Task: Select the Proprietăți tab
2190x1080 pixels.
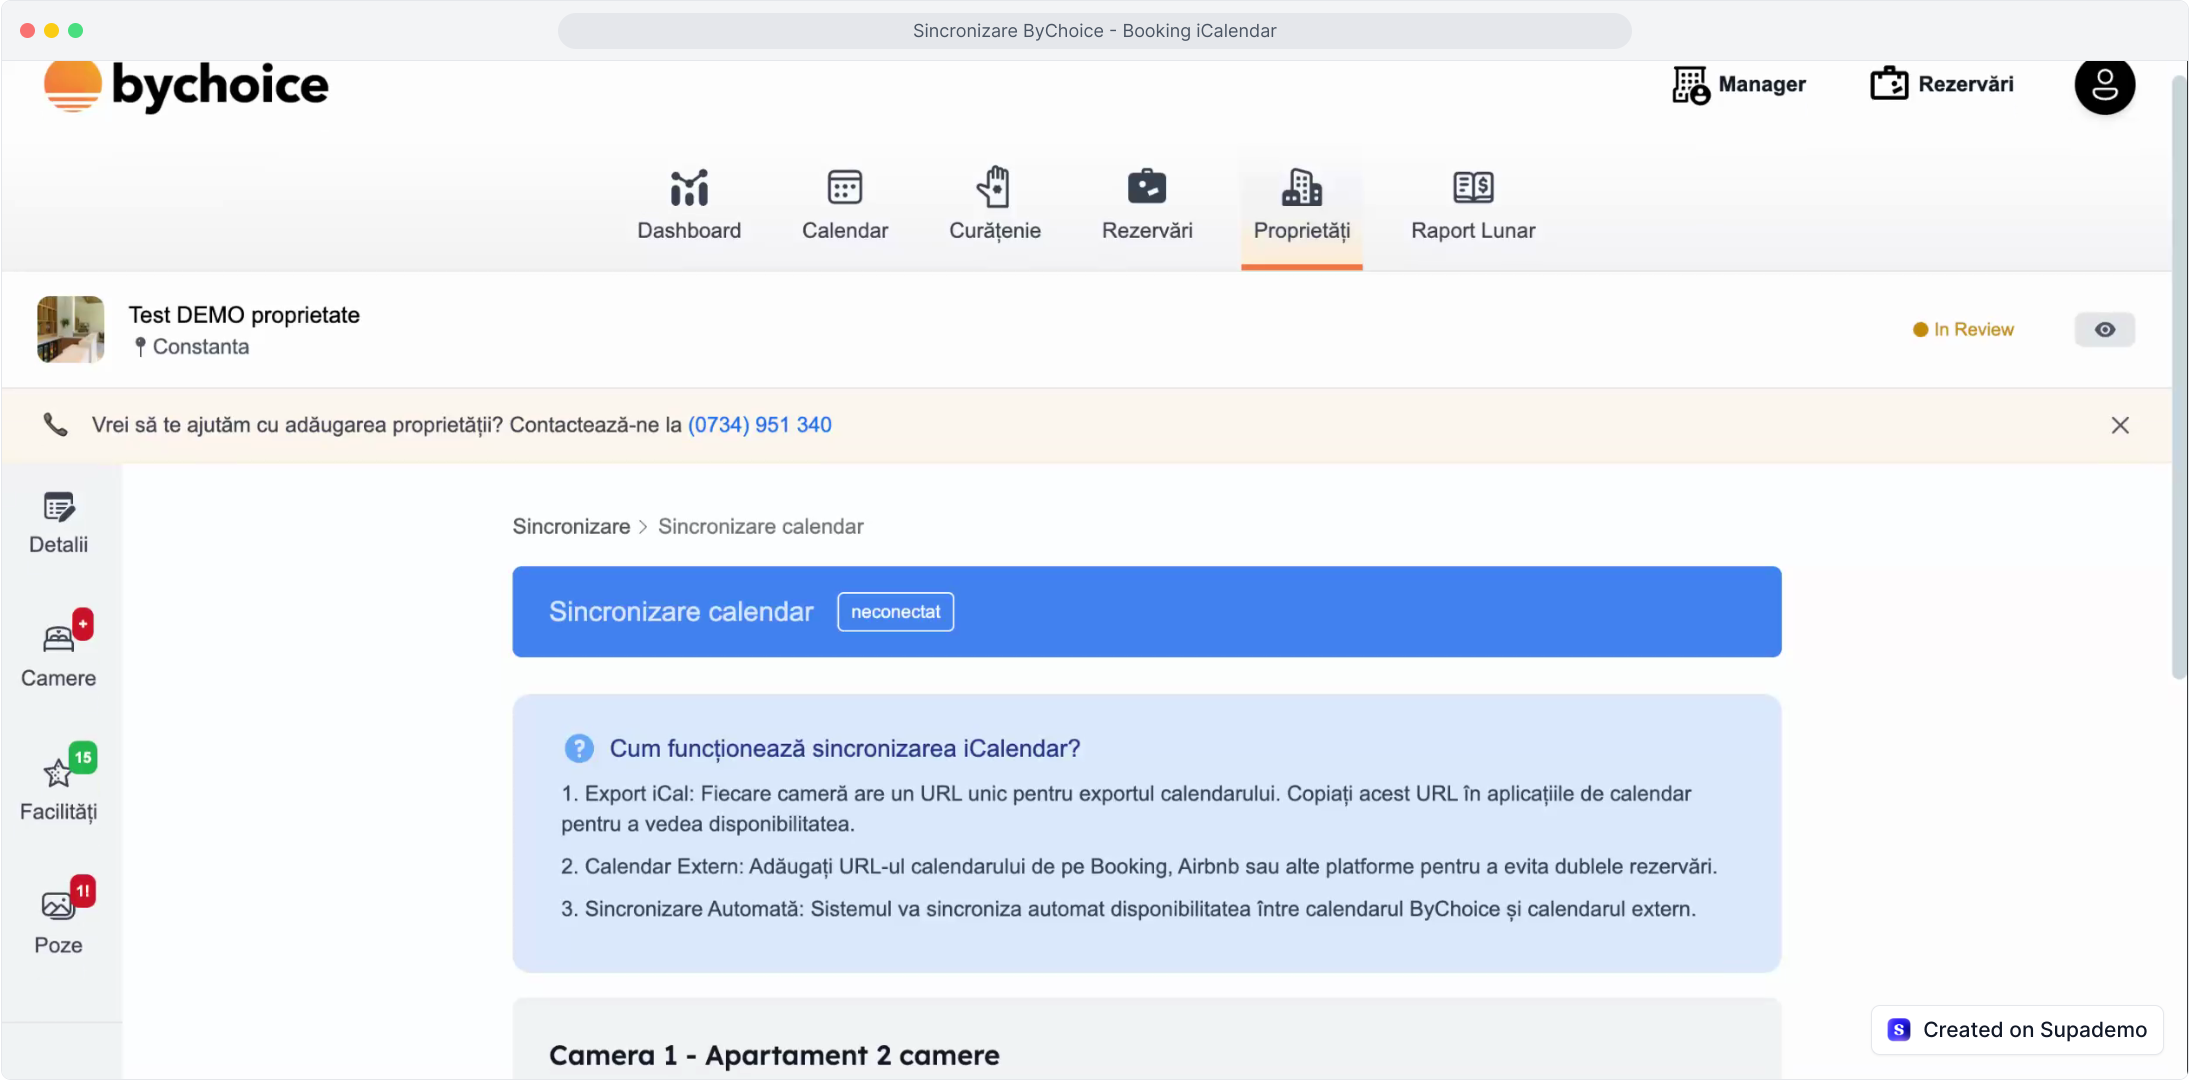Action: pyautogui.click(x=1301, y=204)
